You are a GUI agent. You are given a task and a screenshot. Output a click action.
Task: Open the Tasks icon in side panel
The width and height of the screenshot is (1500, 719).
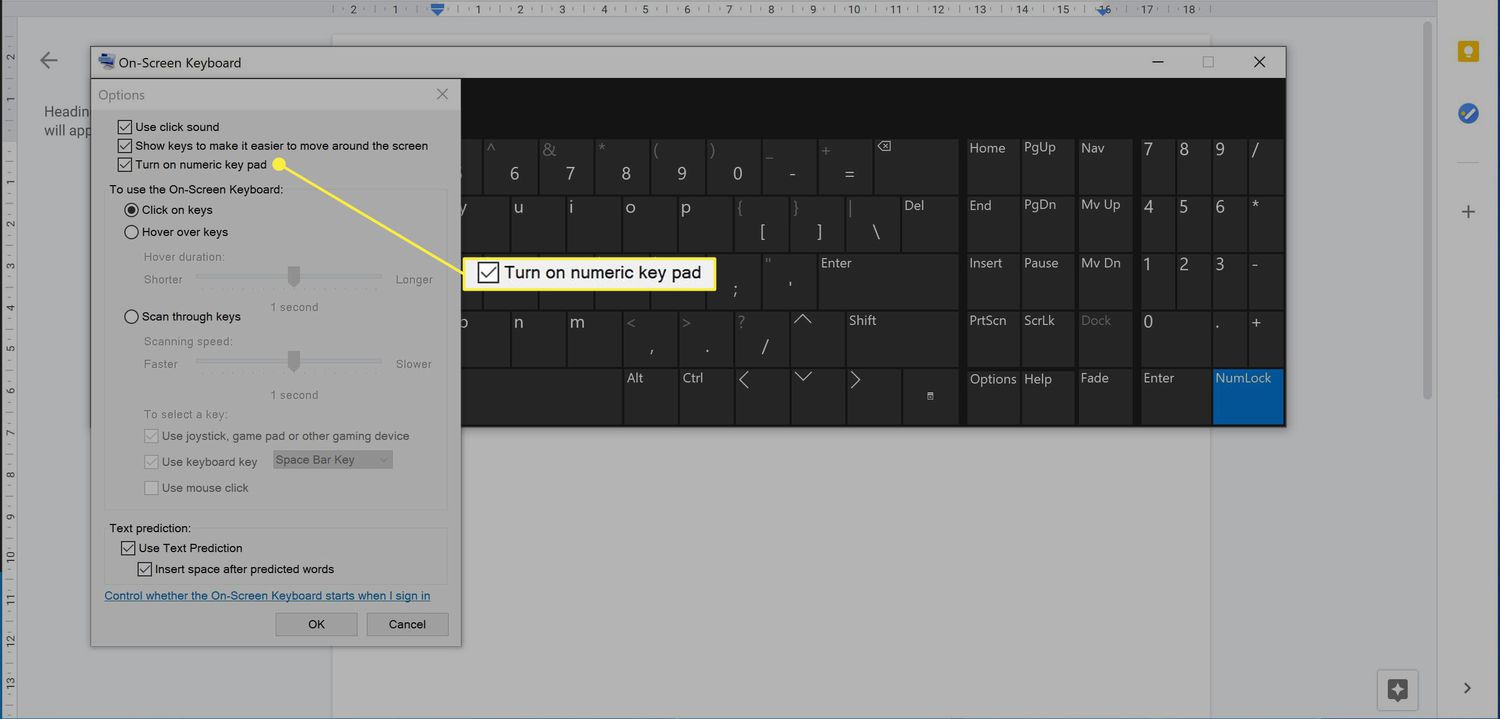1467,113
